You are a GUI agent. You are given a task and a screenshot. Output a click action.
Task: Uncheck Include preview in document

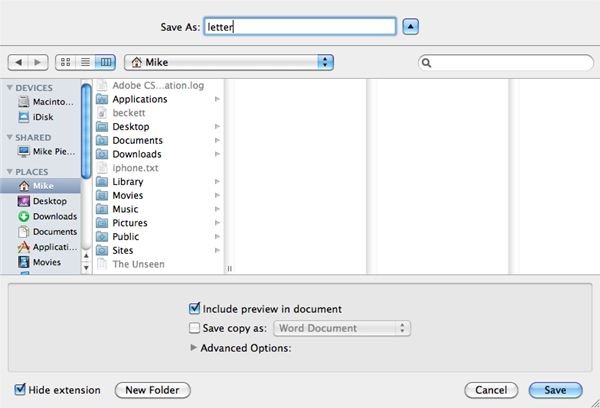click(x=194, y=308)
